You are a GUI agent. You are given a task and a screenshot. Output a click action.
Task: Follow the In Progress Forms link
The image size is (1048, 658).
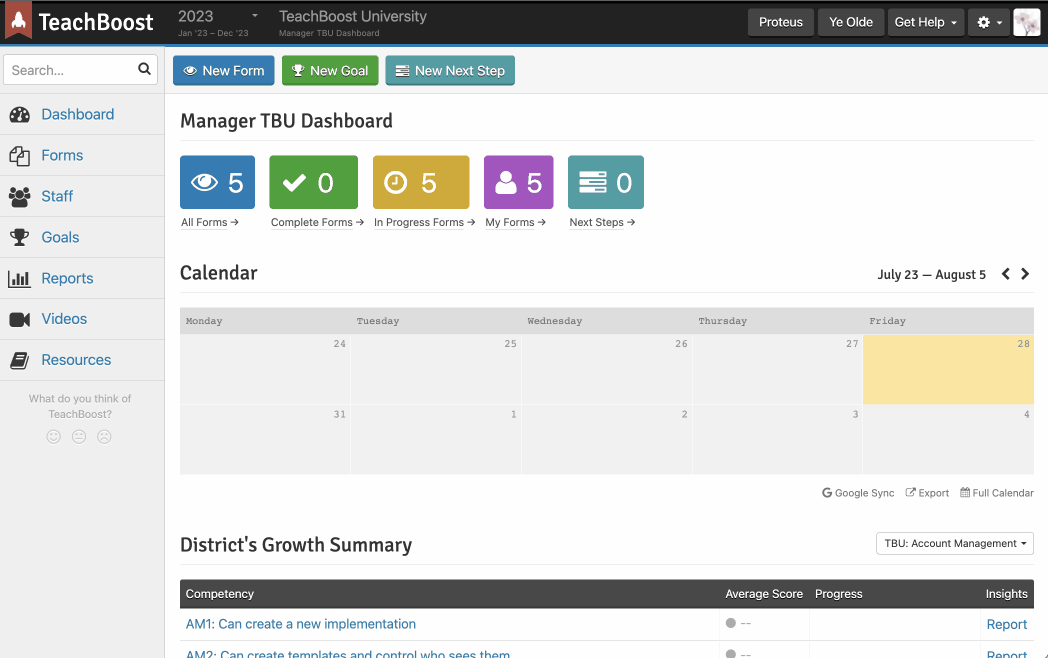tap(424, 222)
